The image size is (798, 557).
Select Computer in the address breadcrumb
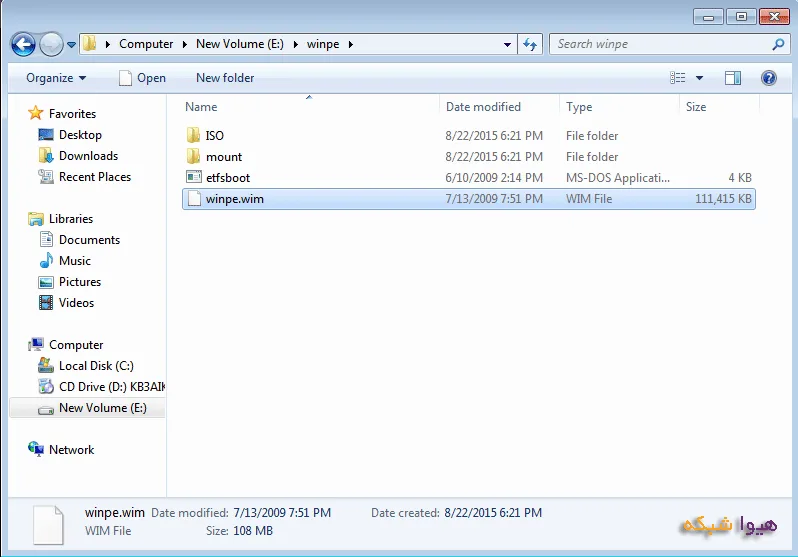[146, 44]
